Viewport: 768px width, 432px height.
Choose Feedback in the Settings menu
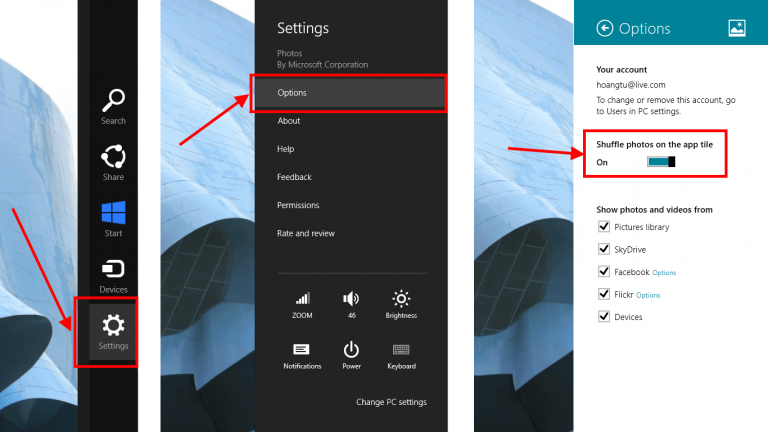point(294,177)
